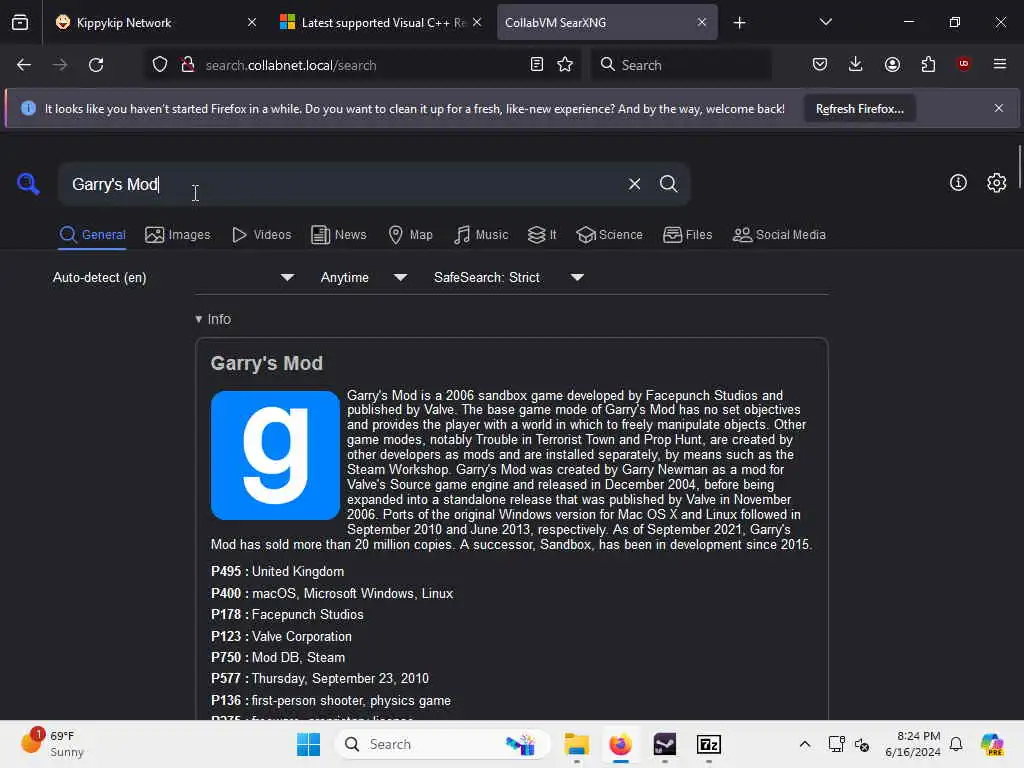
Task: Open the notifications bell icon
Action: tap(956, 744)
